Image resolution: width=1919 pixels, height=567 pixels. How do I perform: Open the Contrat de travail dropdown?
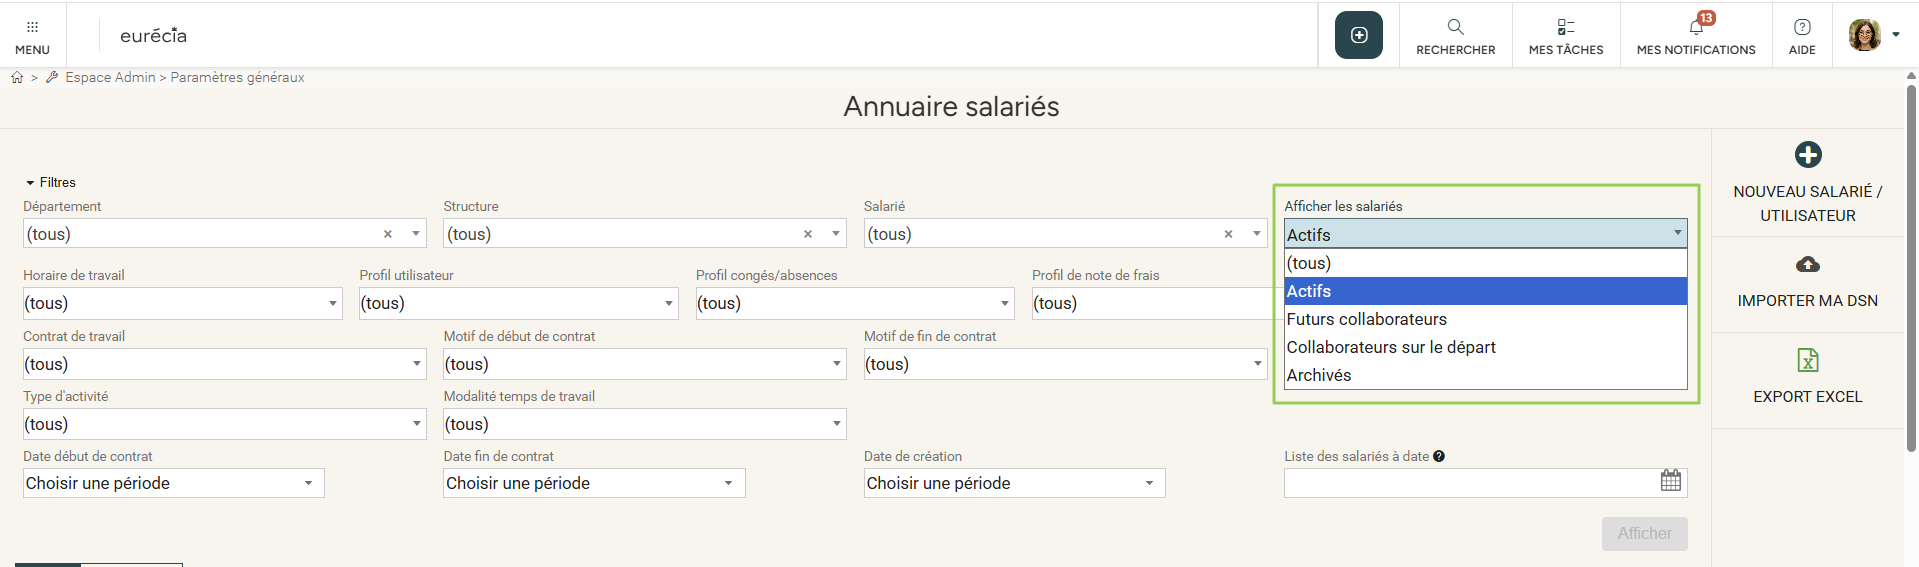417,364
